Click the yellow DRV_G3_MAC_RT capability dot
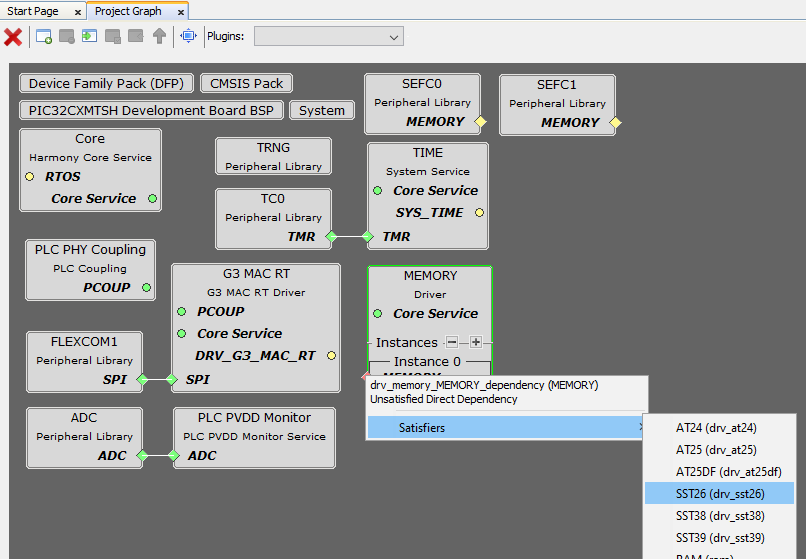 [x=332, y=355]
